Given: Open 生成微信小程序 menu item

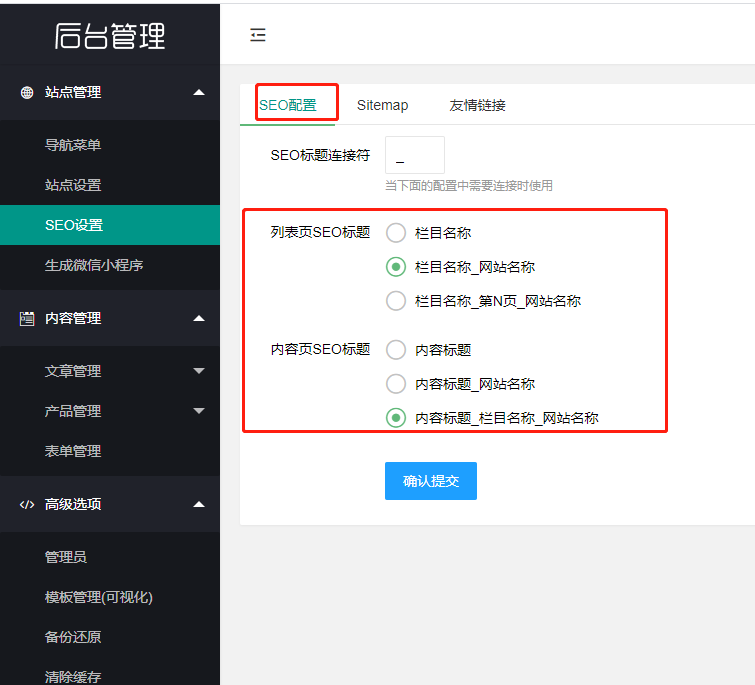Looking at the screenshot, I should coord(110,265).
